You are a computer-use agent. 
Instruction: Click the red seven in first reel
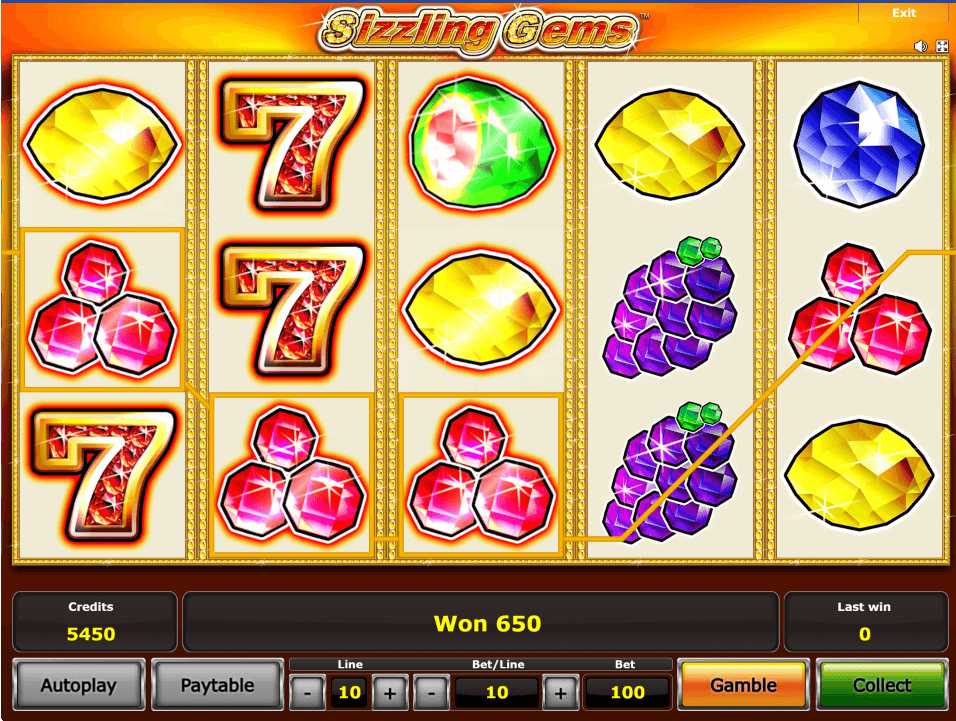pos(103,475)
